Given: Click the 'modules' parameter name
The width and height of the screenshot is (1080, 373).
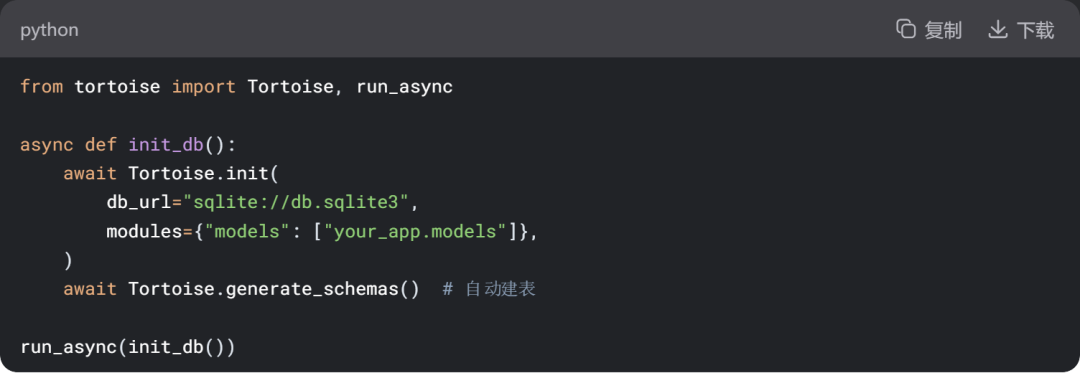Looking at the screenshot, I should (144, 231).
